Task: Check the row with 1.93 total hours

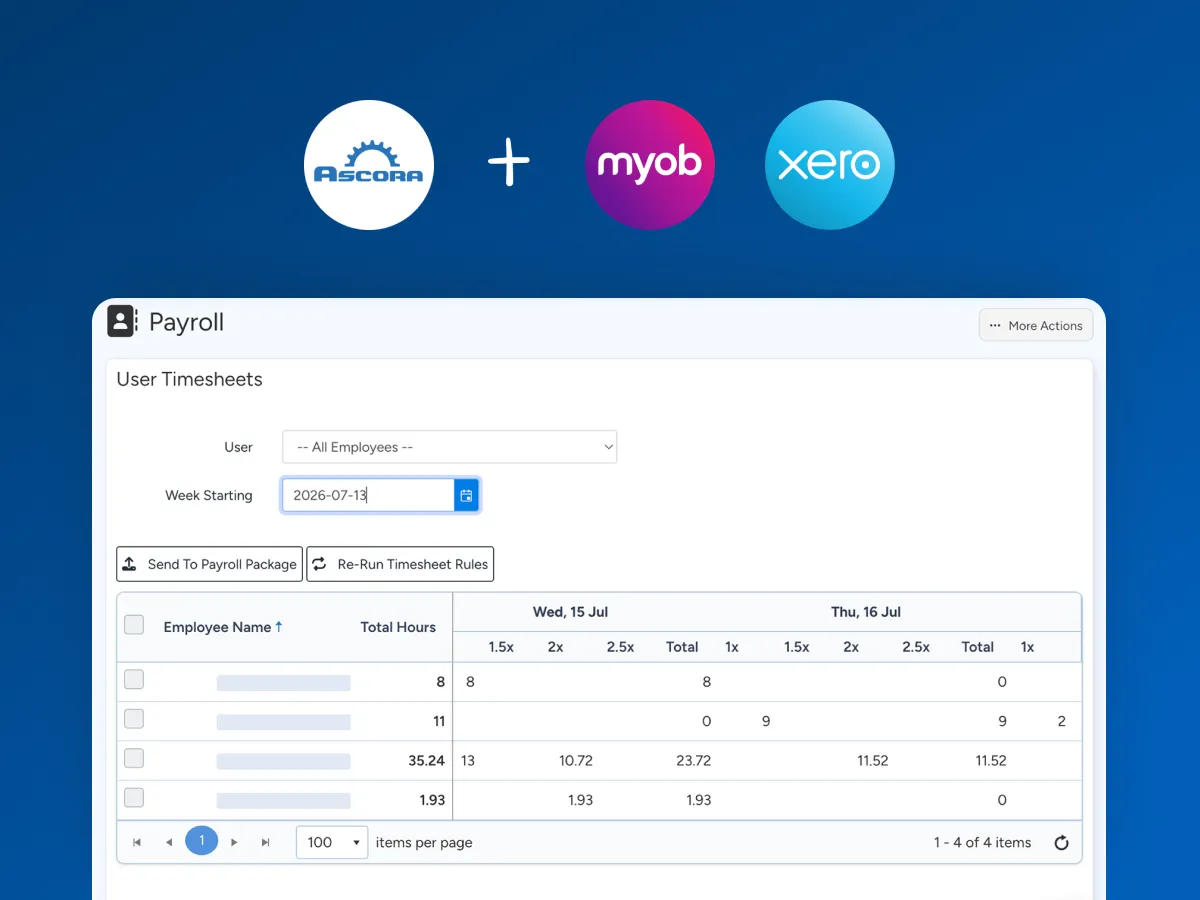Action: tap(134, 798)
